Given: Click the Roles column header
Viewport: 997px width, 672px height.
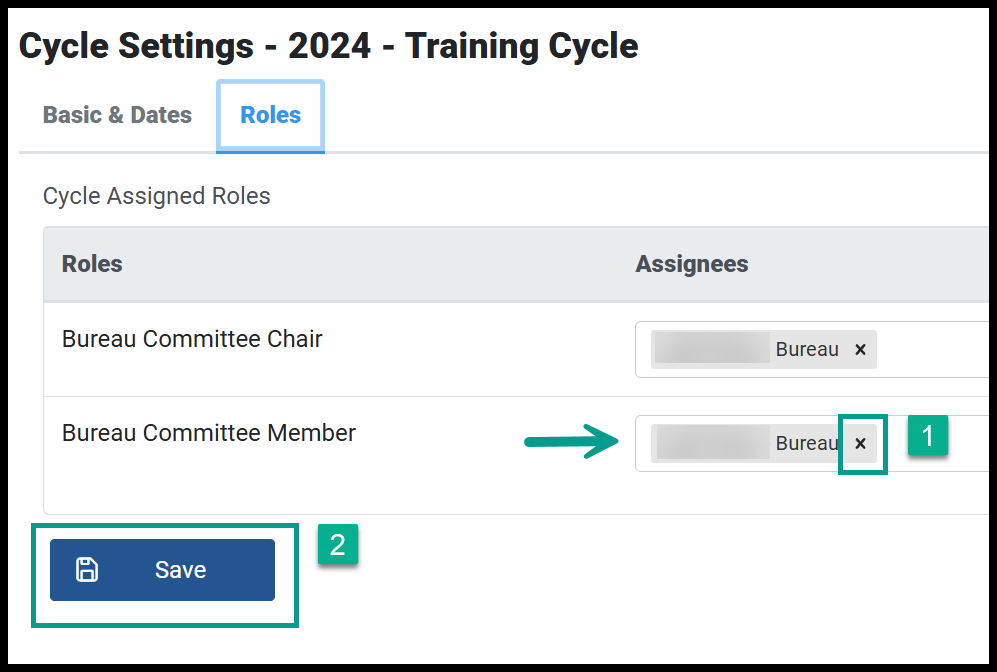Looking at the screenshot, I should pos(92,263).
